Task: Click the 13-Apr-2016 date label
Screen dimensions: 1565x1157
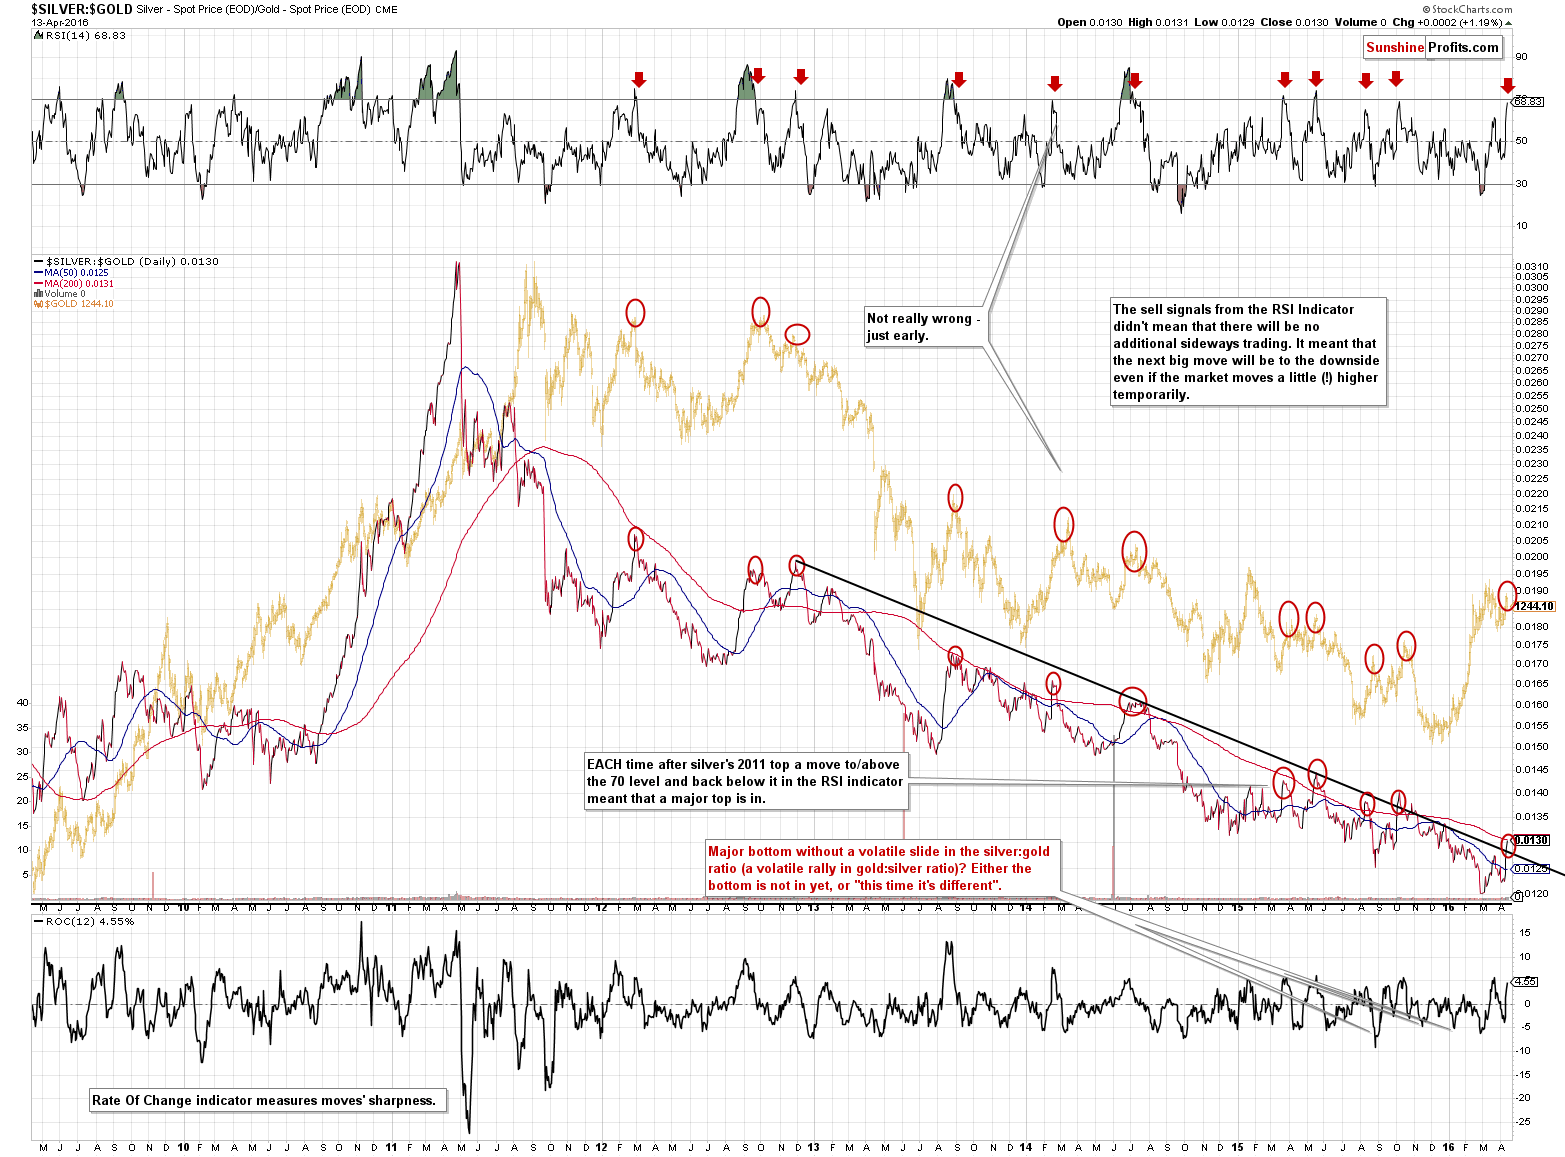Action: click(x=59, y=22)
